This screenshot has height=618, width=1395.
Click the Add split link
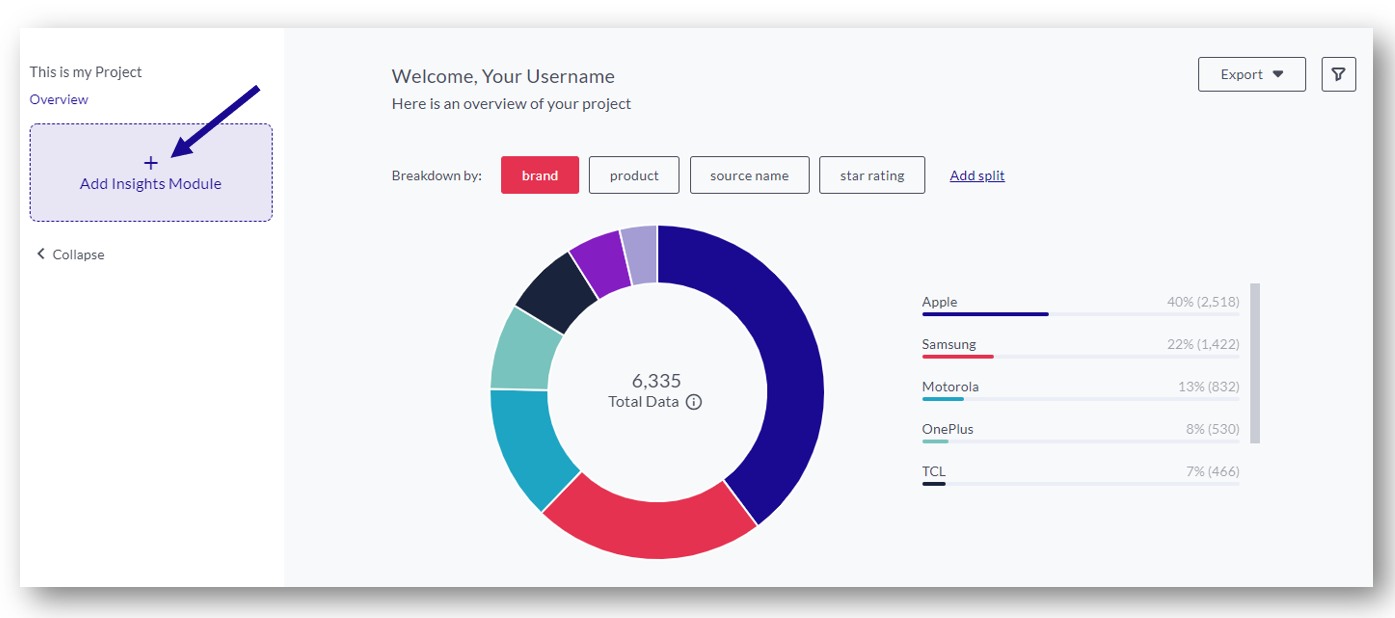coord(977,175)
